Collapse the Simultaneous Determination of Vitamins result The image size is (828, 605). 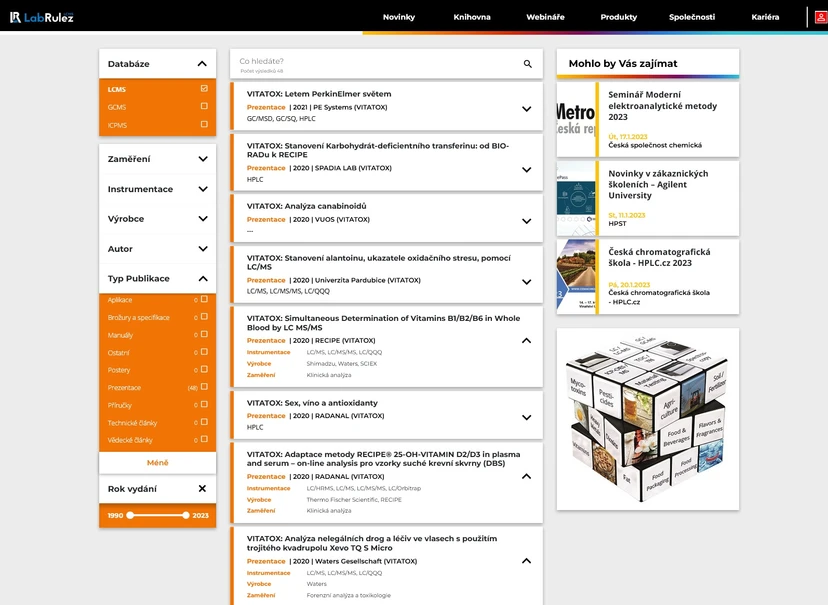526,340
